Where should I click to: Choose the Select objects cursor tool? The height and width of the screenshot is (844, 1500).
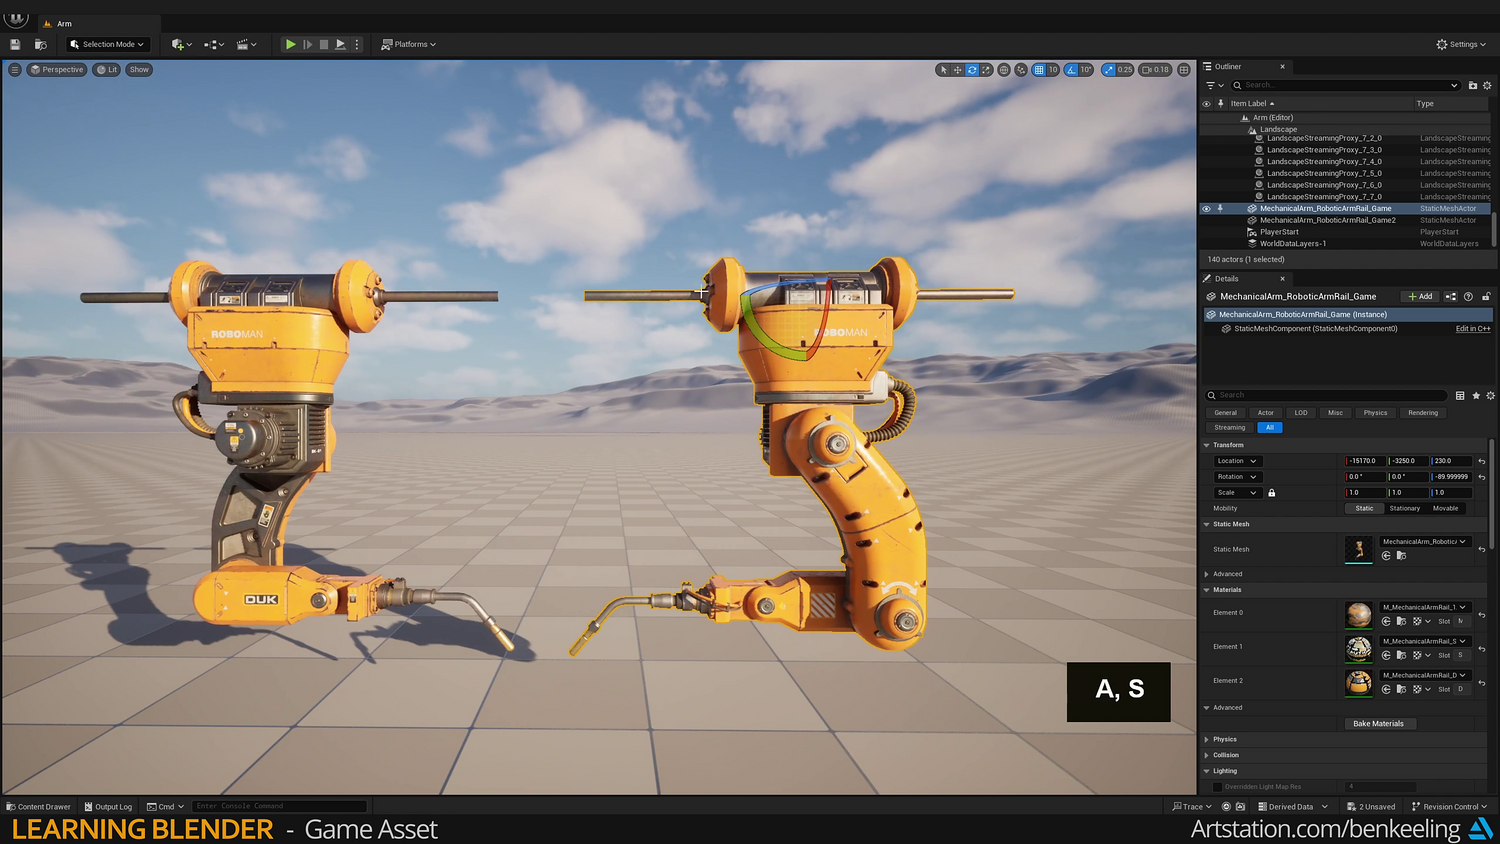point(943,70)
